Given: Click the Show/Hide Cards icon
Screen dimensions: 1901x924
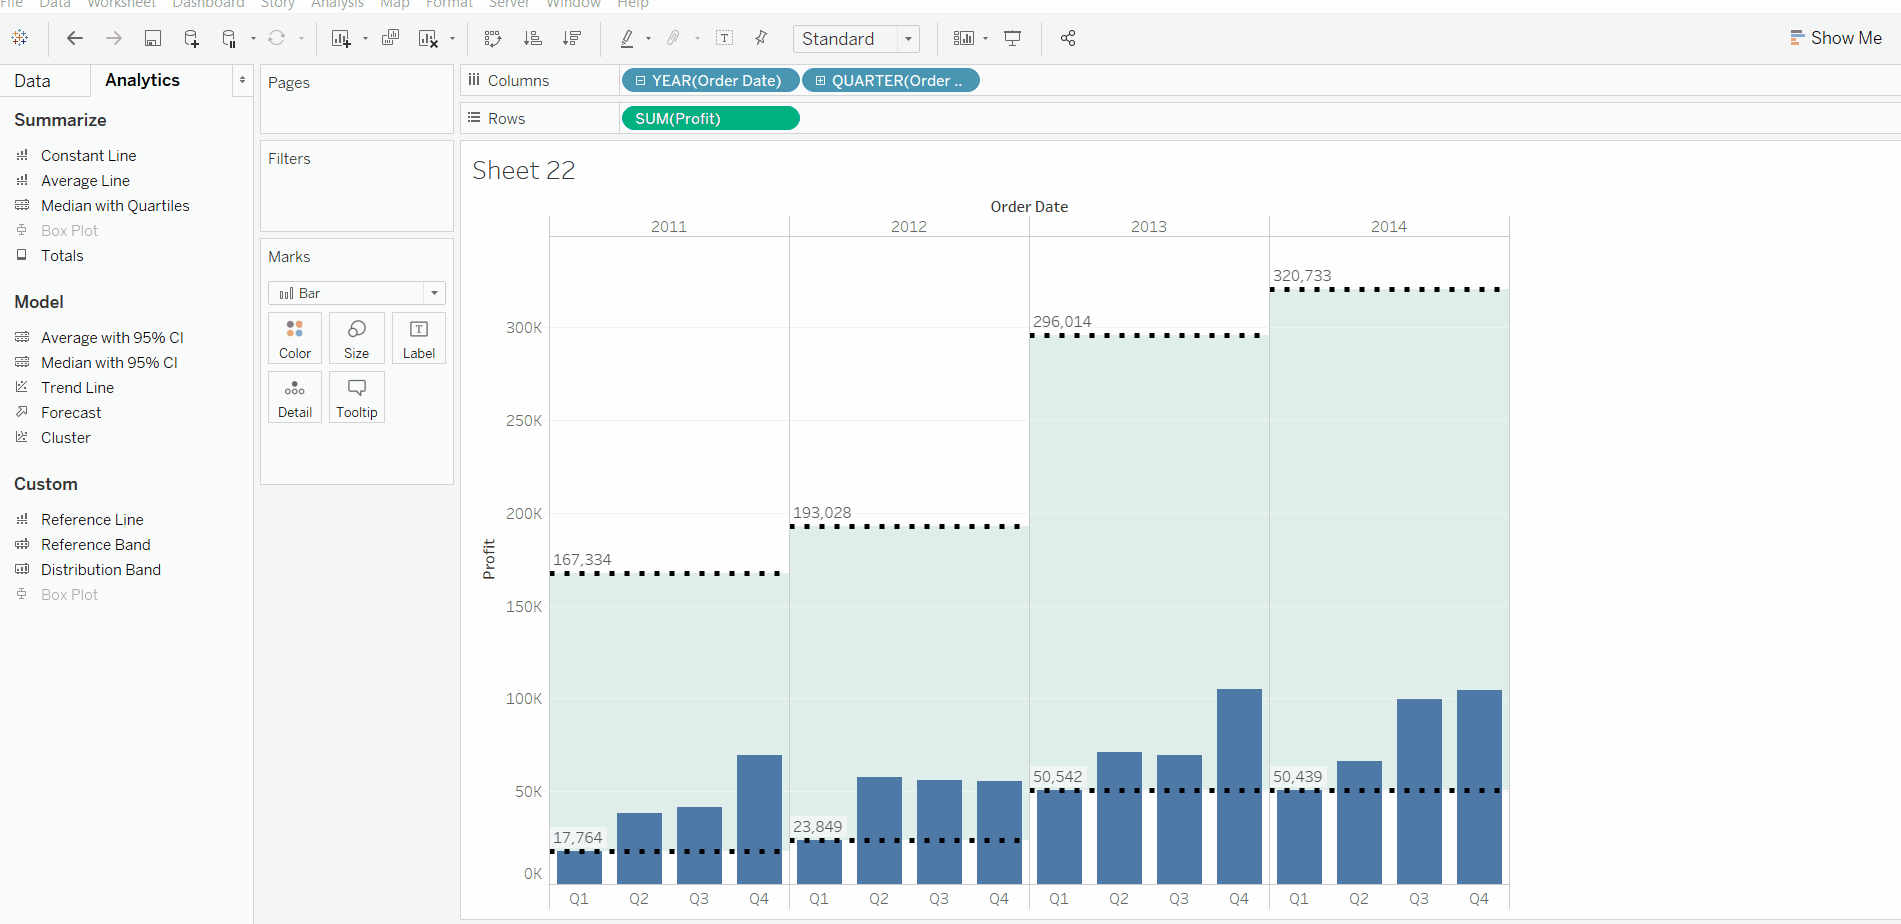Looking at the screenshot, I should [964, 38].
